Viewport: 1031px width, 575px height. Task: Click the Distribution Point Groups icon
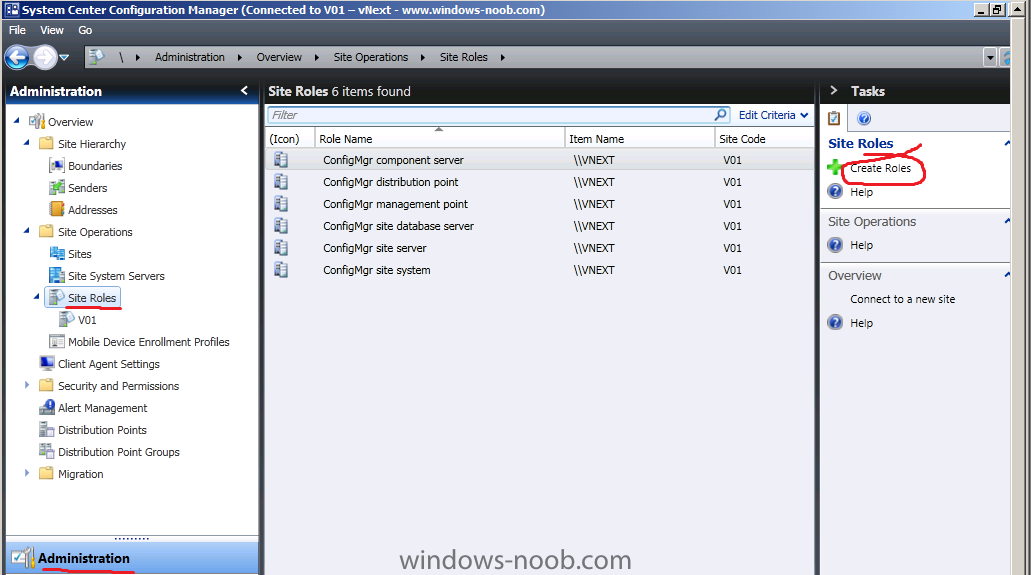47,451
